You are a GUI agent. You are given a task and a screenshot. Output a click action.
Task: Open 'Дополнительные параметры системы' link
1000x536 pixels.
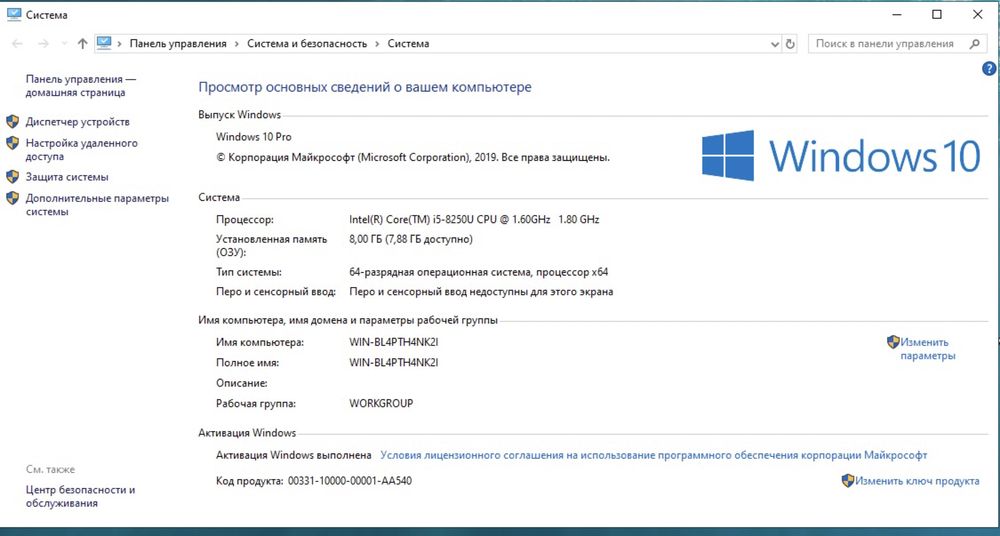tap(98, 205)
